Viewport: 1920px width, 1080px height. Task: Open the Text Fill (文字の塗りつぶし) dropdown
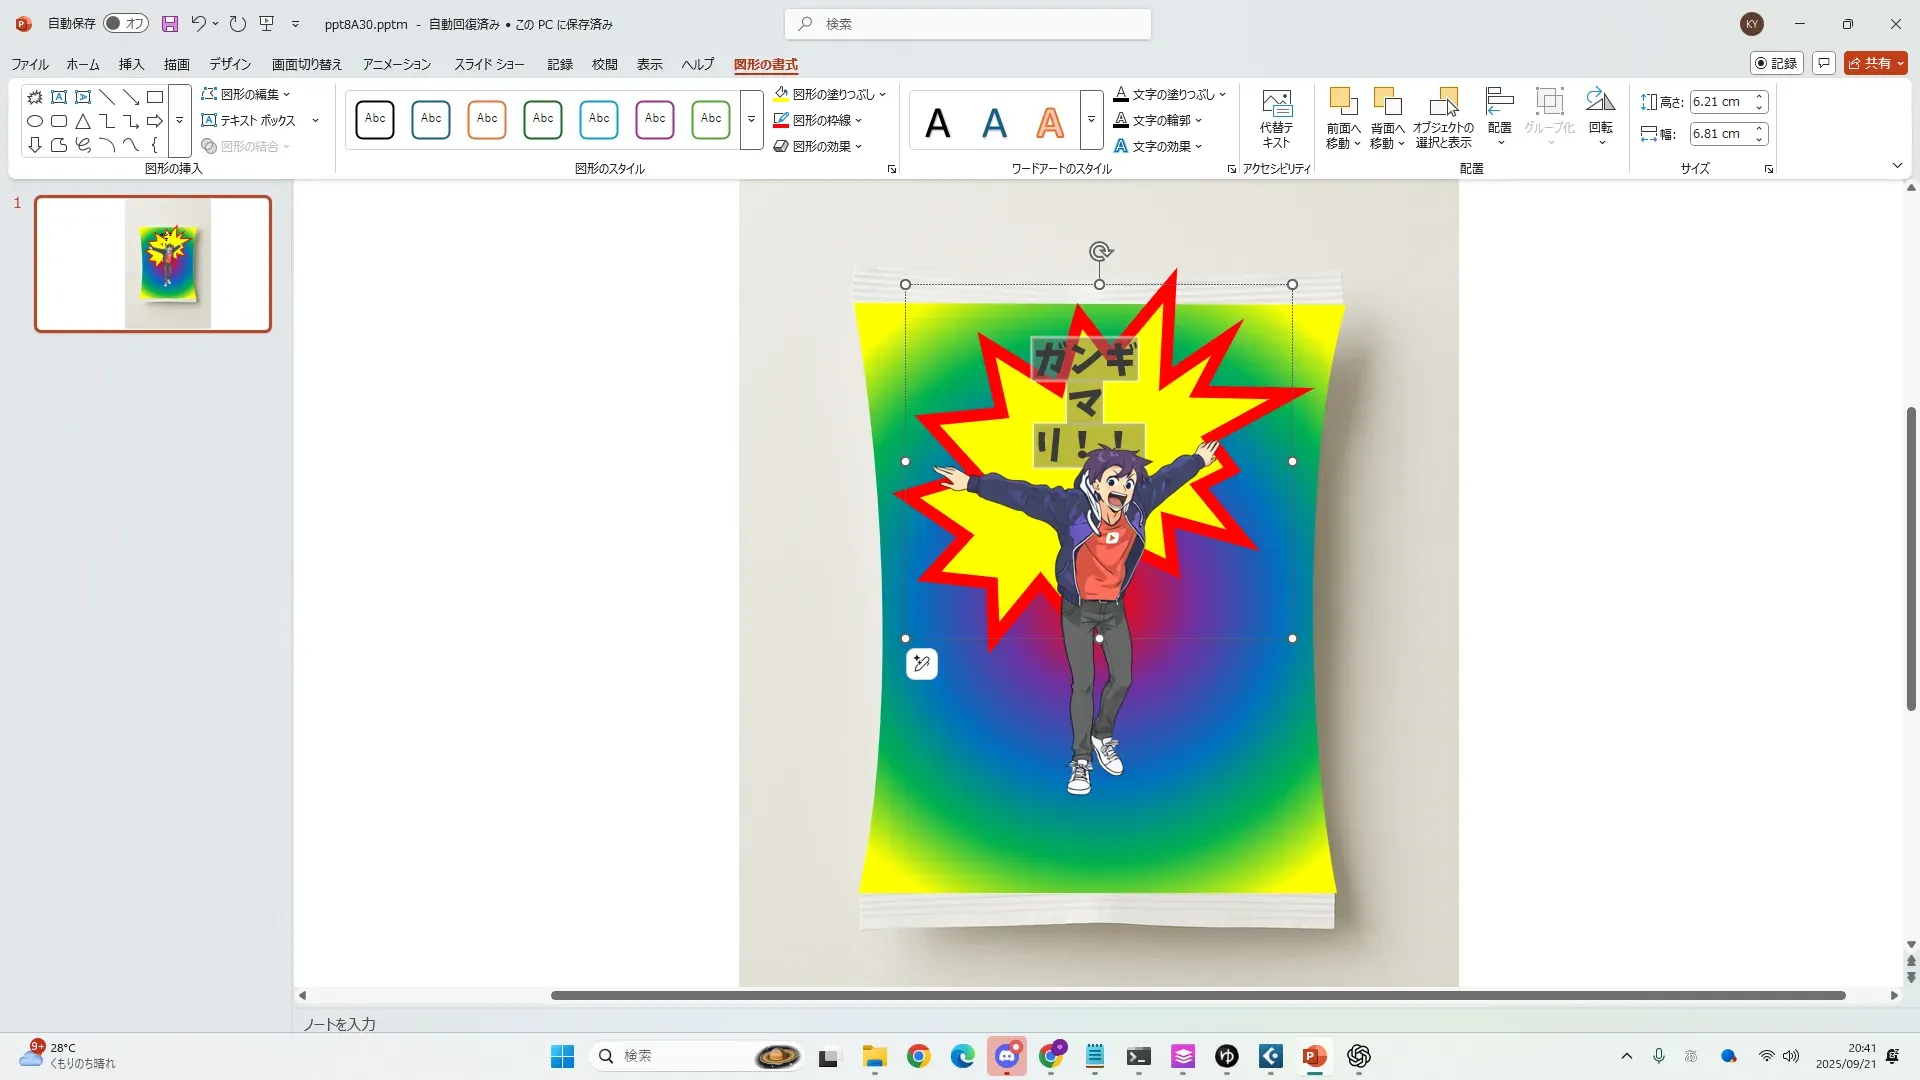pos(1222,94)
